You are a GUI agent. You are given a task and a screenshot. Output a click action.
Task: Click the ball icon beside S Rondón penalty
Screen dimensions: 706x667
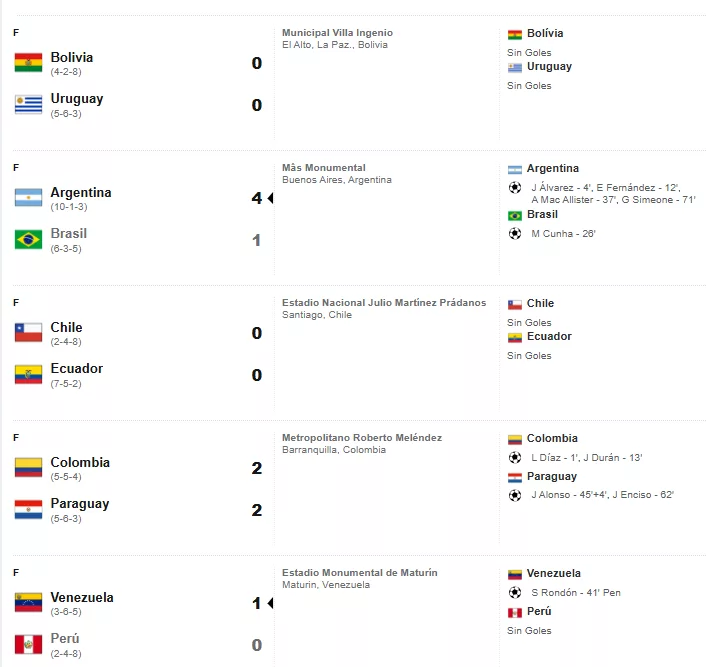[x=515, y=592]
